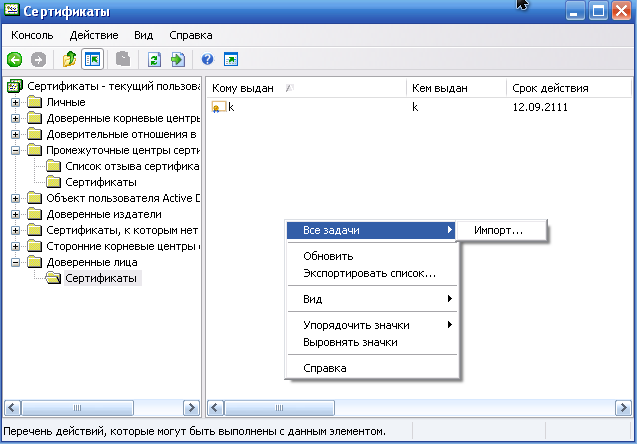Expand Объект пользователя Active Directory node
The image size is (637, 444).
click(15, 198)
